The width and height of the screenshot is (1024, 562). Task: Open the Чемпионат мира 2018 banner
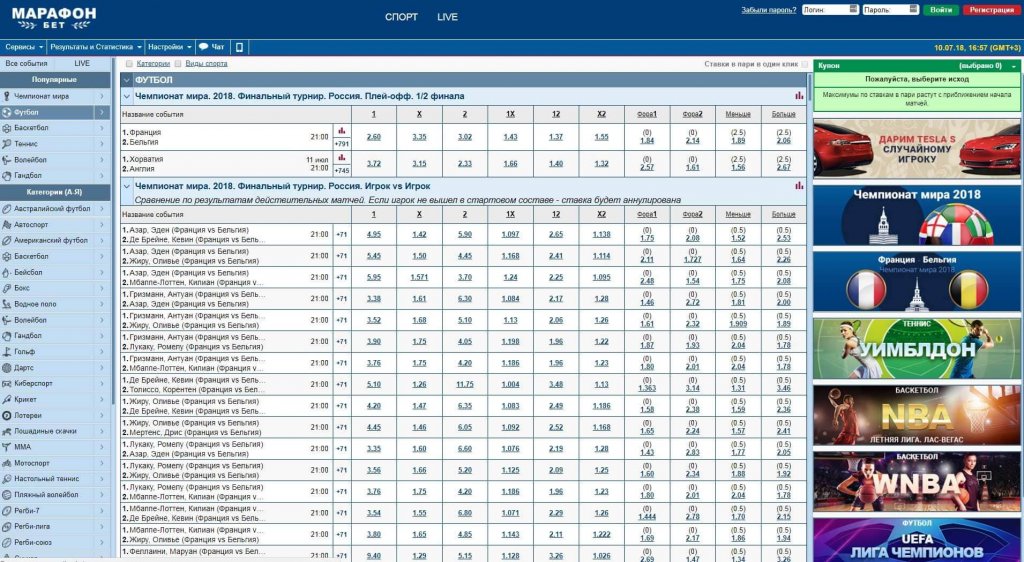coord(917,215)
